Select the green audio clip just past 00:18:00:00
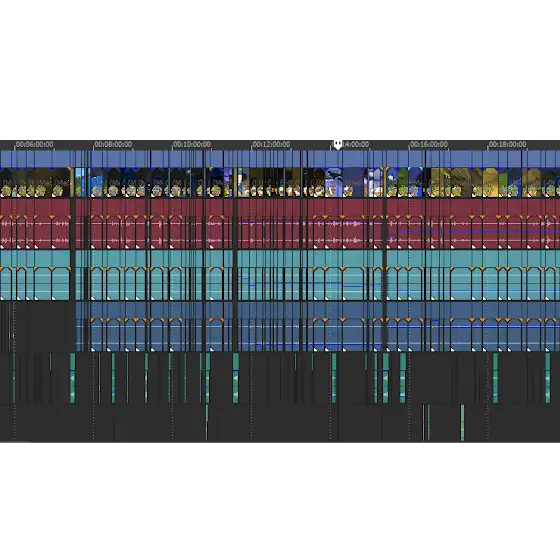Image resolution: width=560 pixels, height=560 pixels. 495,378
